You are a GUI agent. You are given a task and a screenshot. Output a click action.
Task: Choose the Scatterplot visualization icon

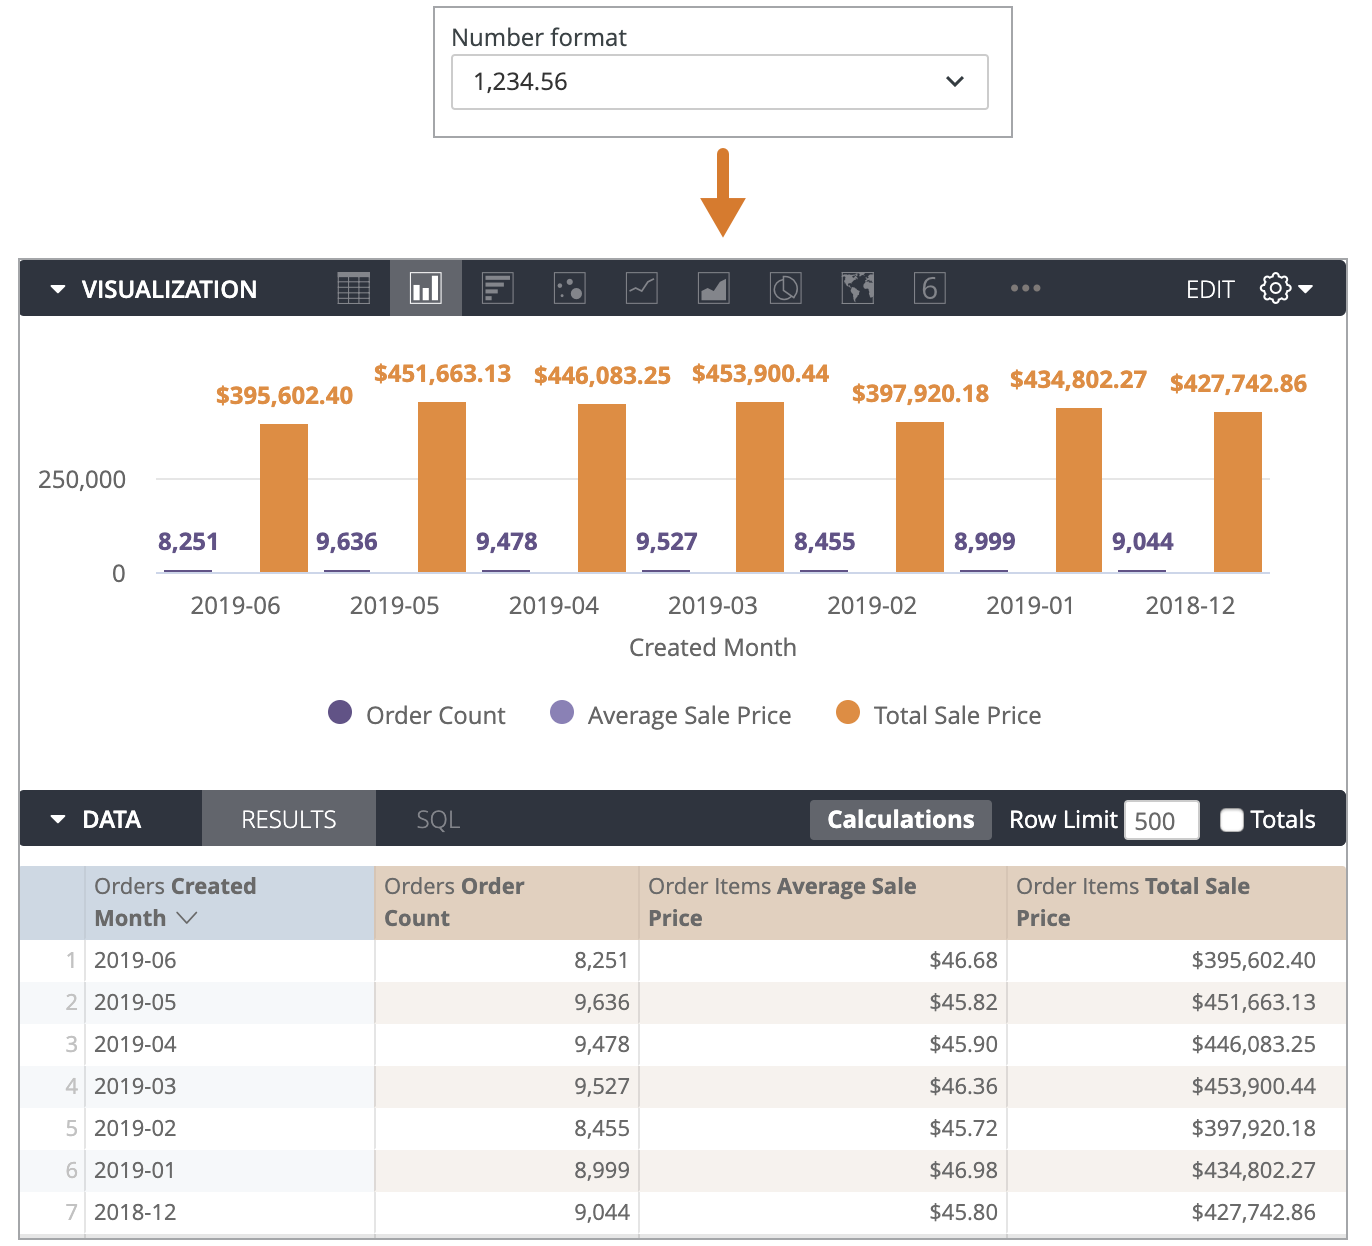pyautogui.click(x=569, y=288)
